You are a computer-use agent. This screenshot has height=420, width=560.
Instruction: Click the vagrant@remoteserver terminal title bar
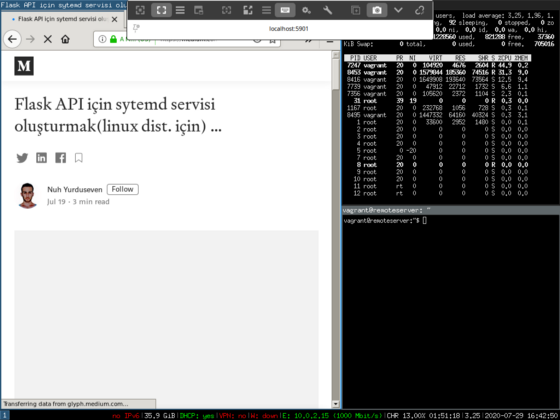coord(451,210)
